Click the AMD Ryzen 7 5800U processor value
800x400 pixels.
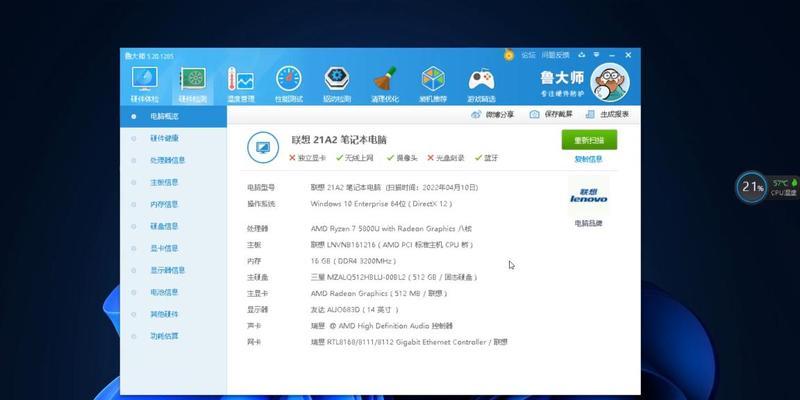pyautogui.click(x=391, y=229)
